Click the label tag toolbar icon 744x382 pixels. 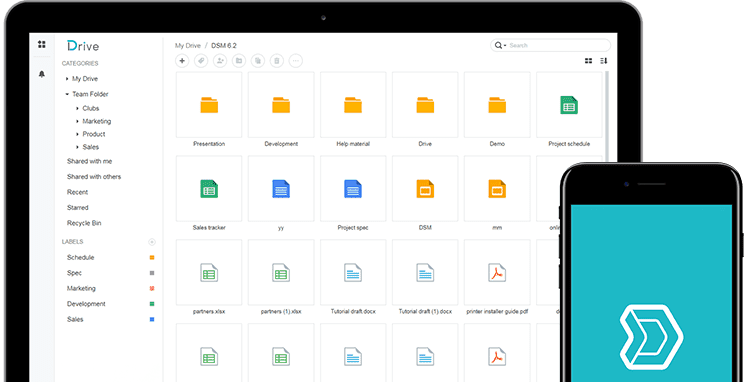[201, 61]
